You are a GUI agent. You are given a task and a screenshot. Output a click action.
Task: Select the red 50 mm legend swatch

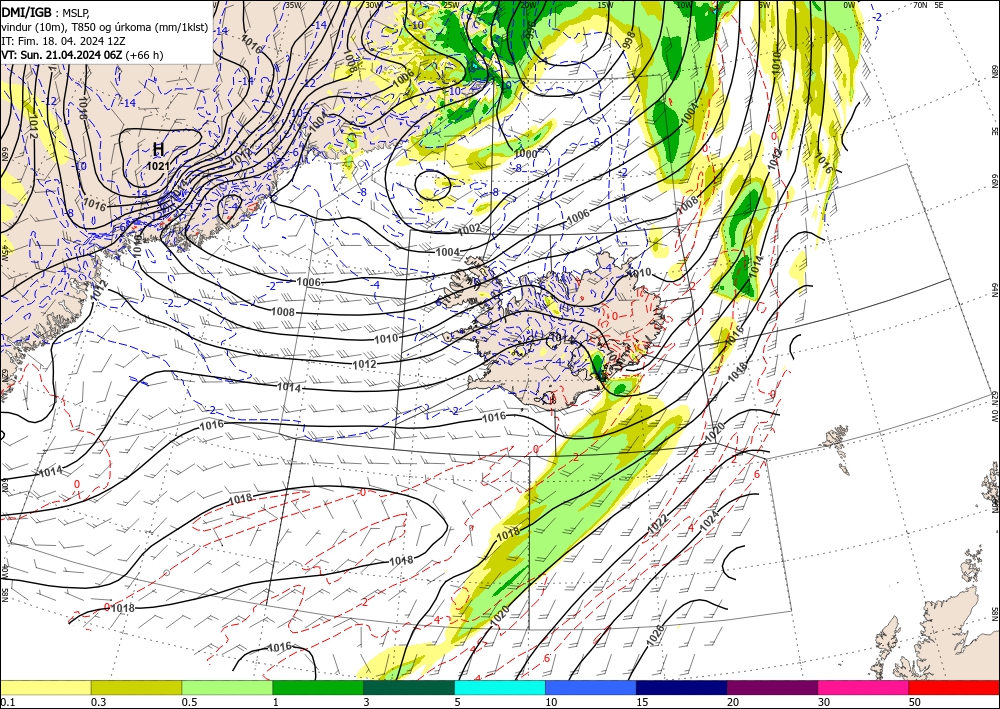[x=954, y=687]
